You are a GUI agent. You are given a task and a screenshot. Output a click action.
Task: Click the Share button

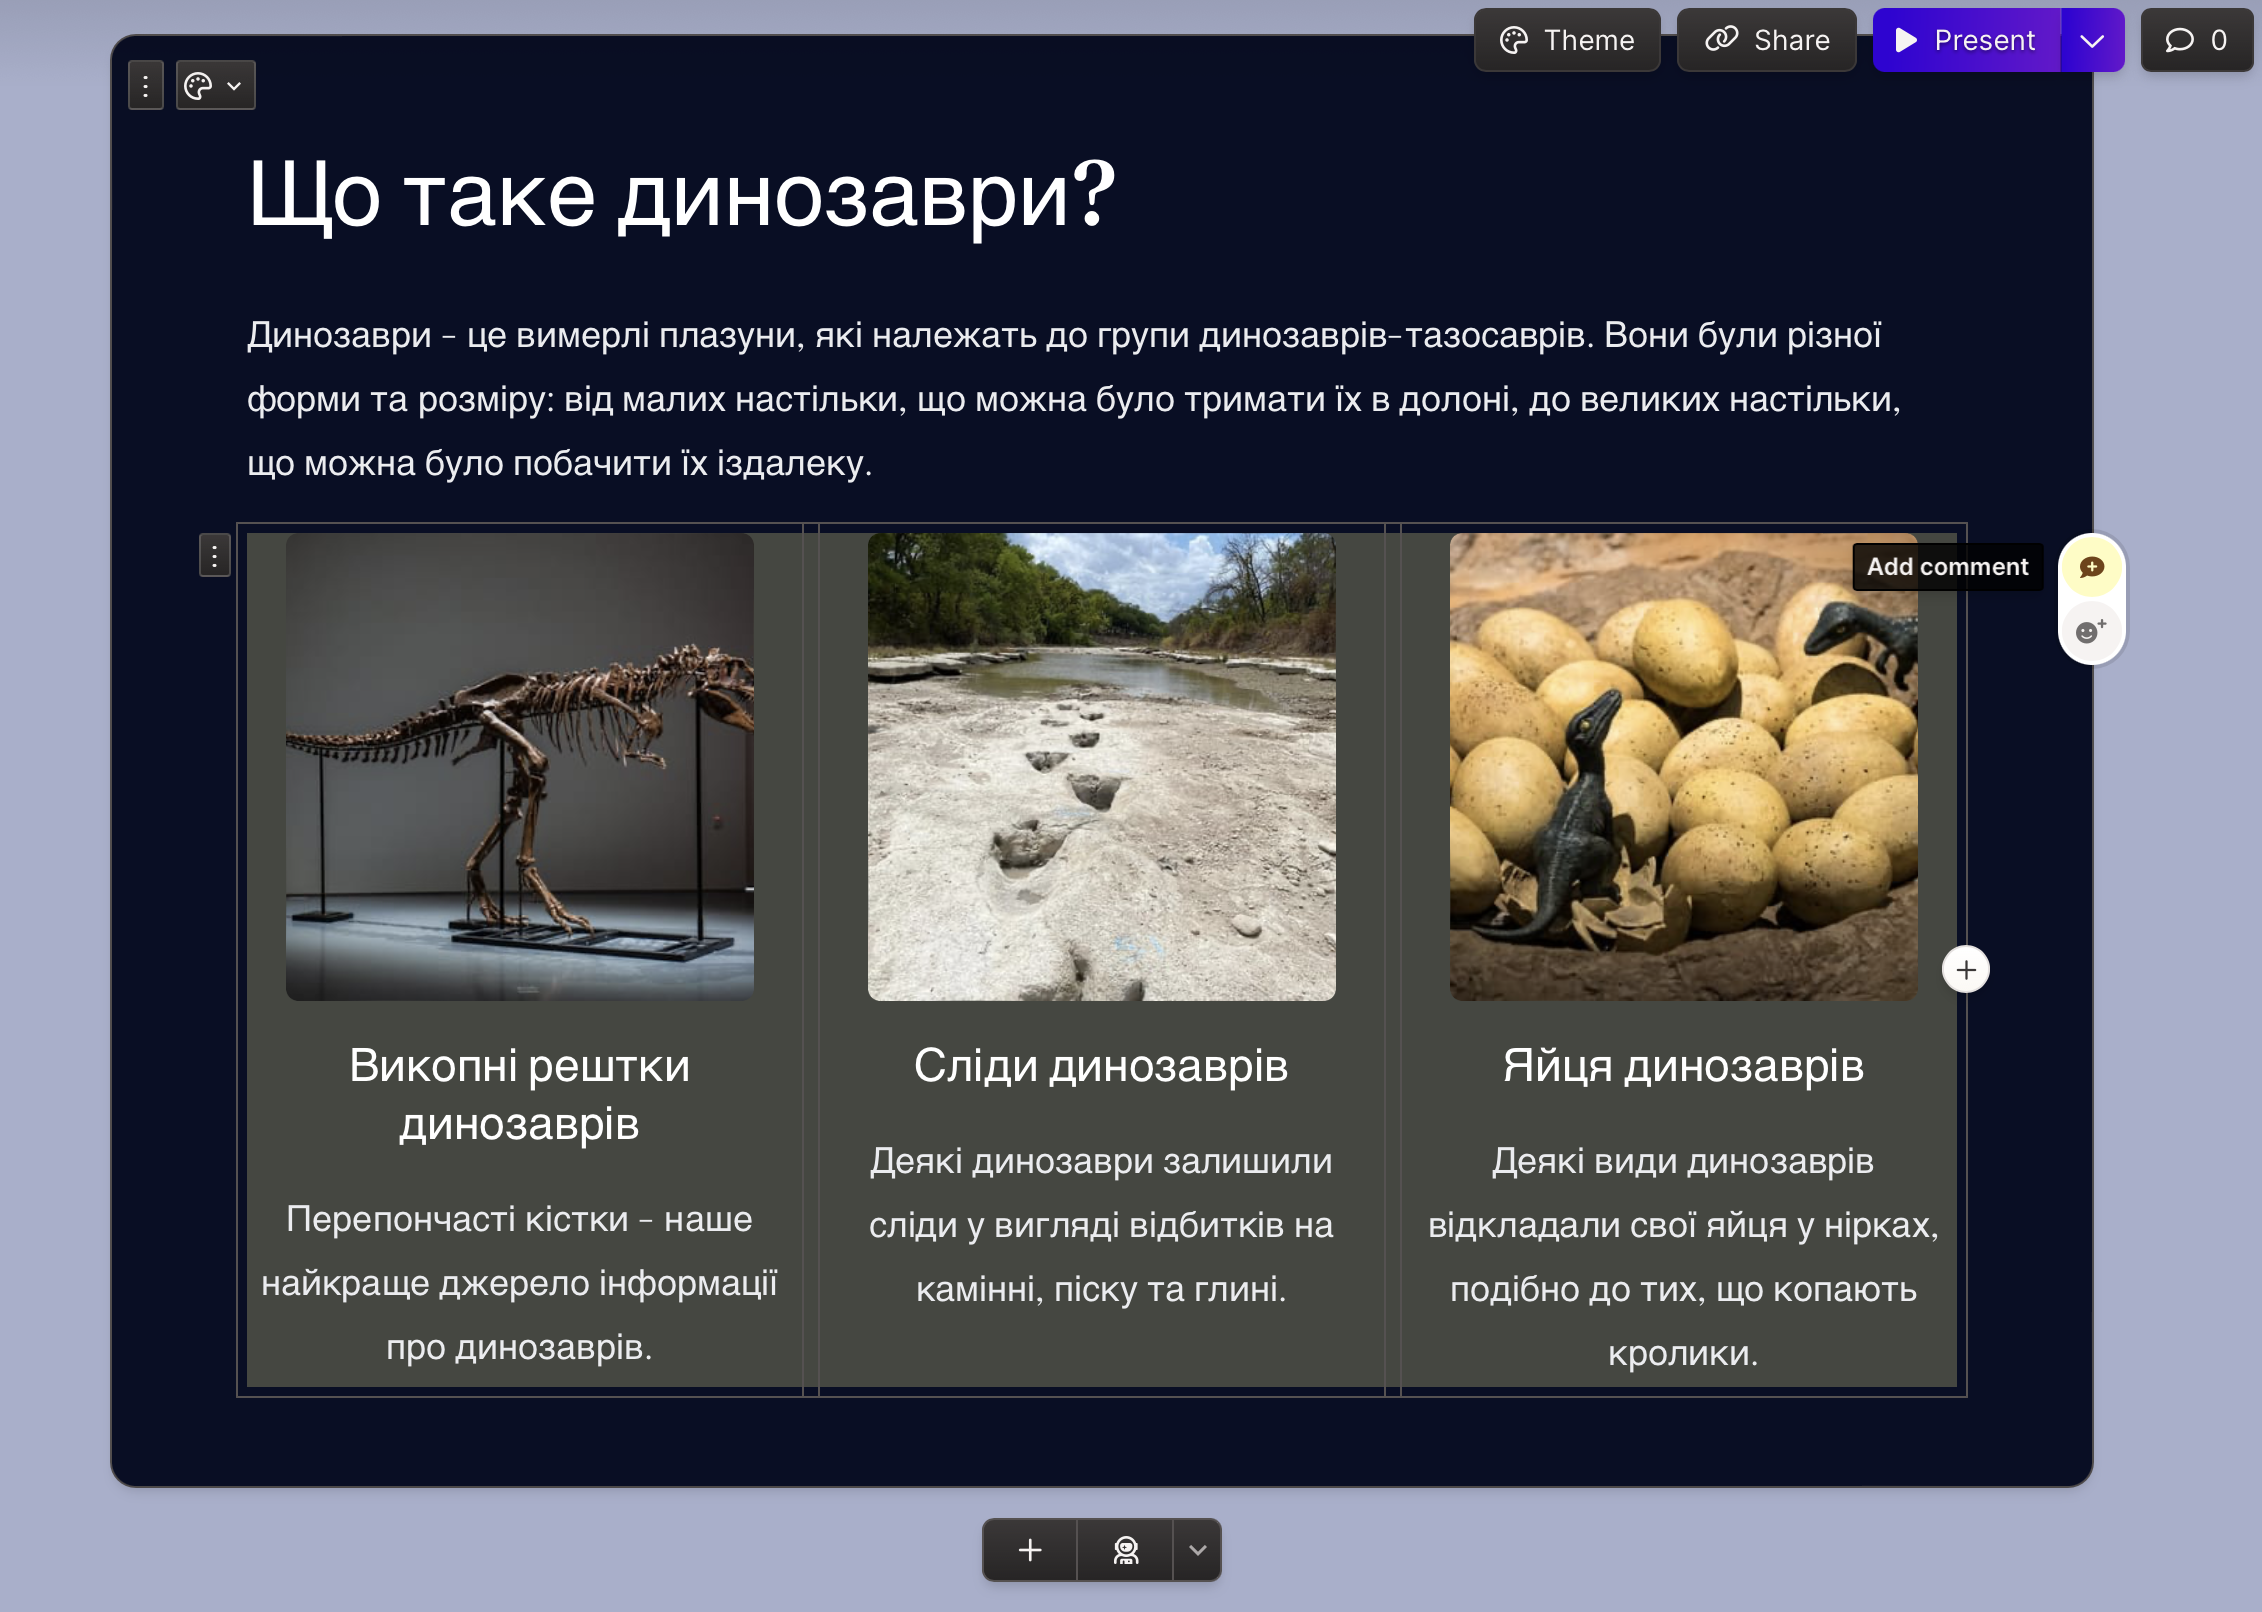click(x=1767, y=40)
